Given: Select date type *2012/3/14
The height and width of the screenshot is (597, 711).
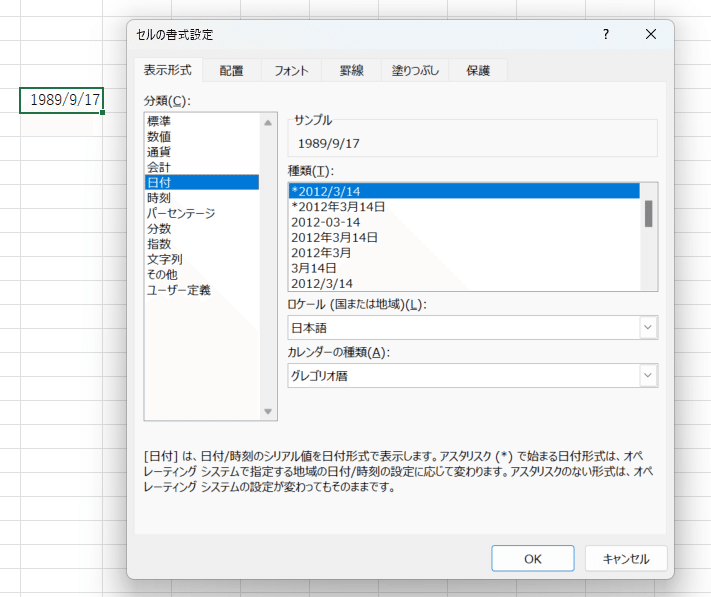Looking at the screenshot, I should [464, 191].
